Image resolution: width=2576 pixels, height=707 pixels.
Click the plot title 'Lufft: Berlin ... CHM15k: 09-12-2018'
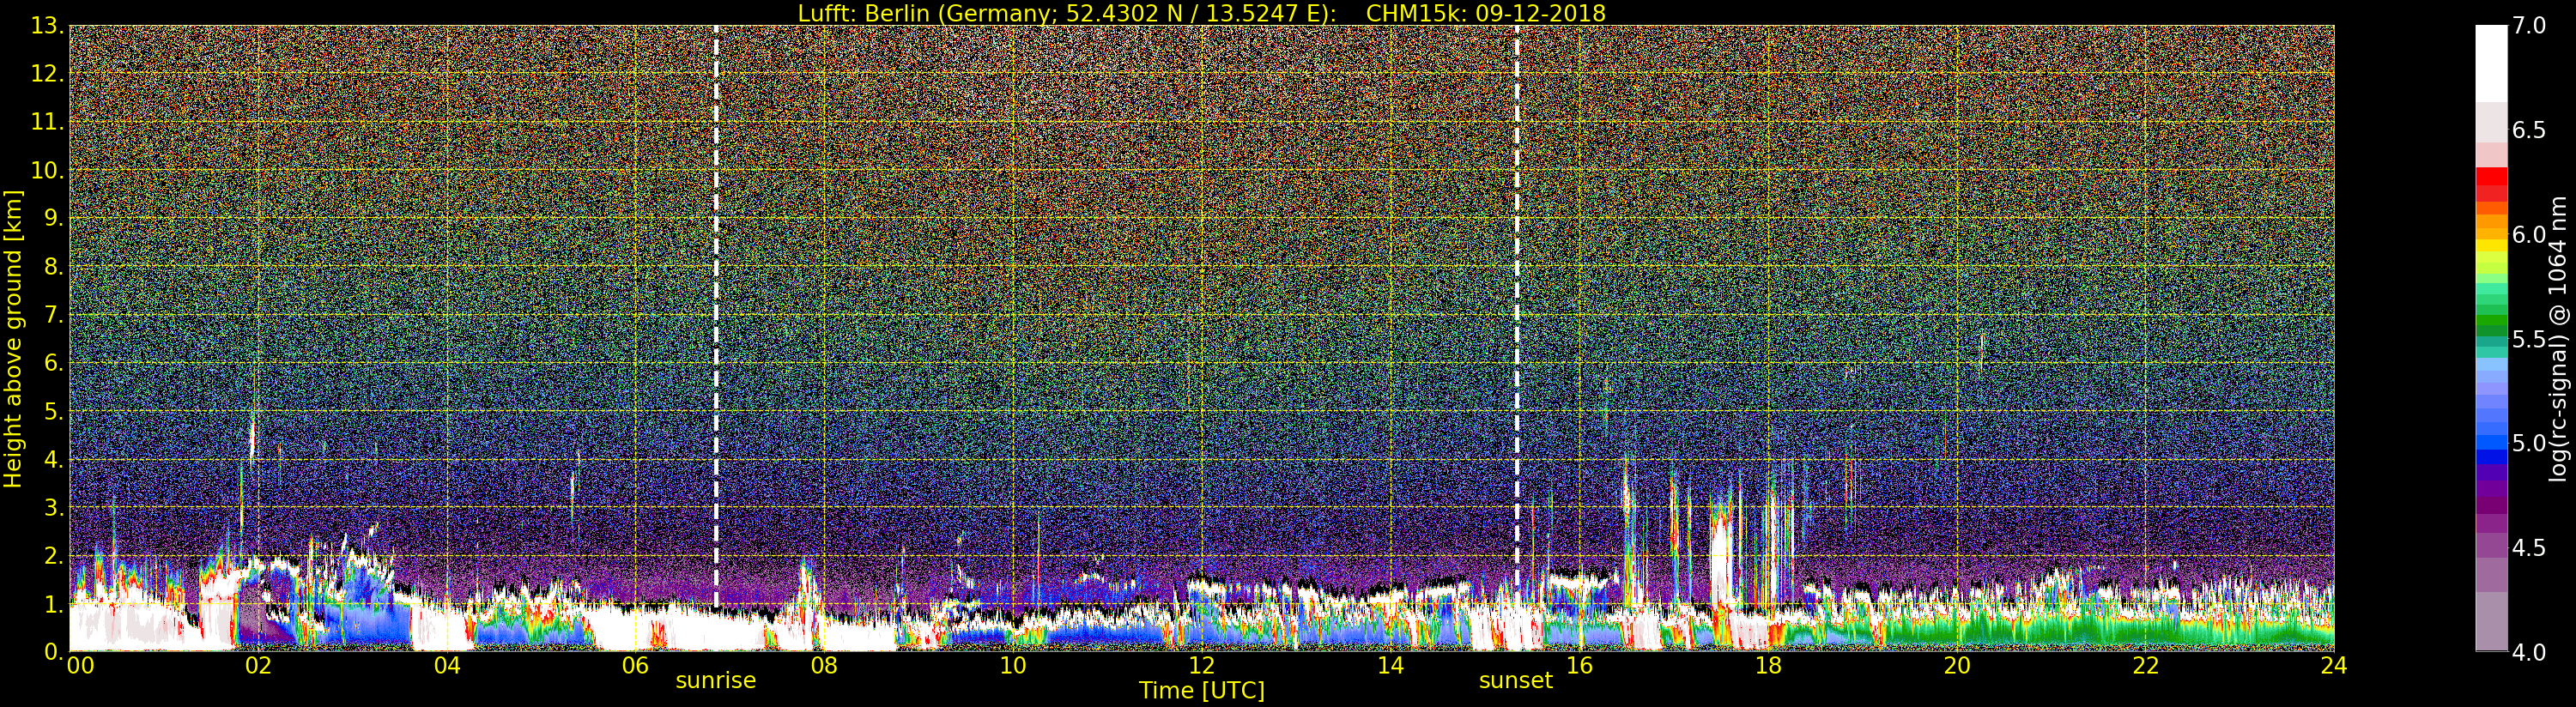(x=1201, y=13)
